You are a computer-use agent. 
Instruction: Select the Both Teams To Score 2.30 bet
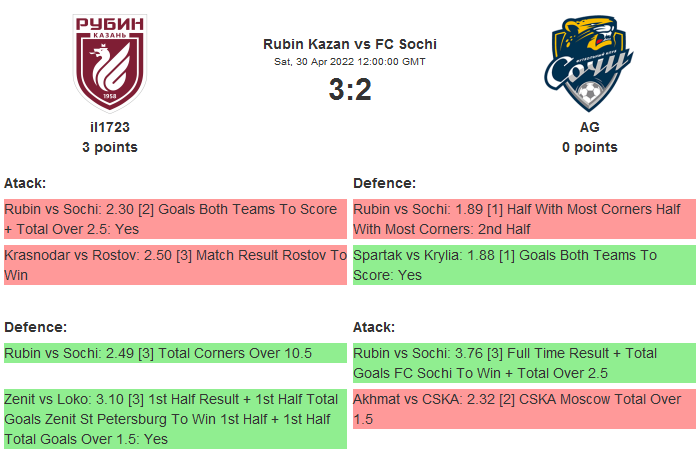[175, 219]
